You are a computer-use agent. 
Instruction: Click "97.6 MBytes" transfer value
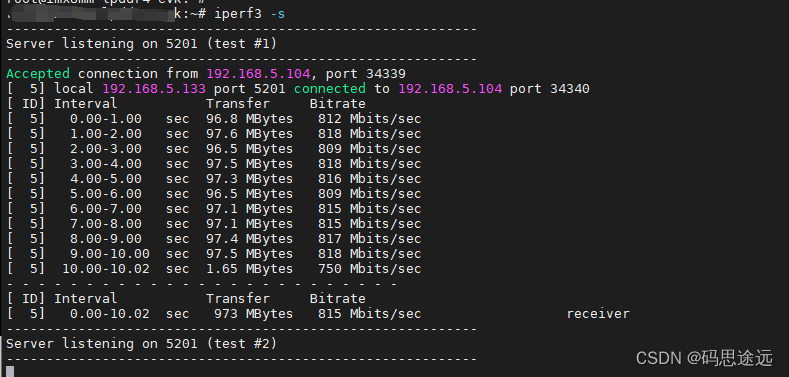250,134
